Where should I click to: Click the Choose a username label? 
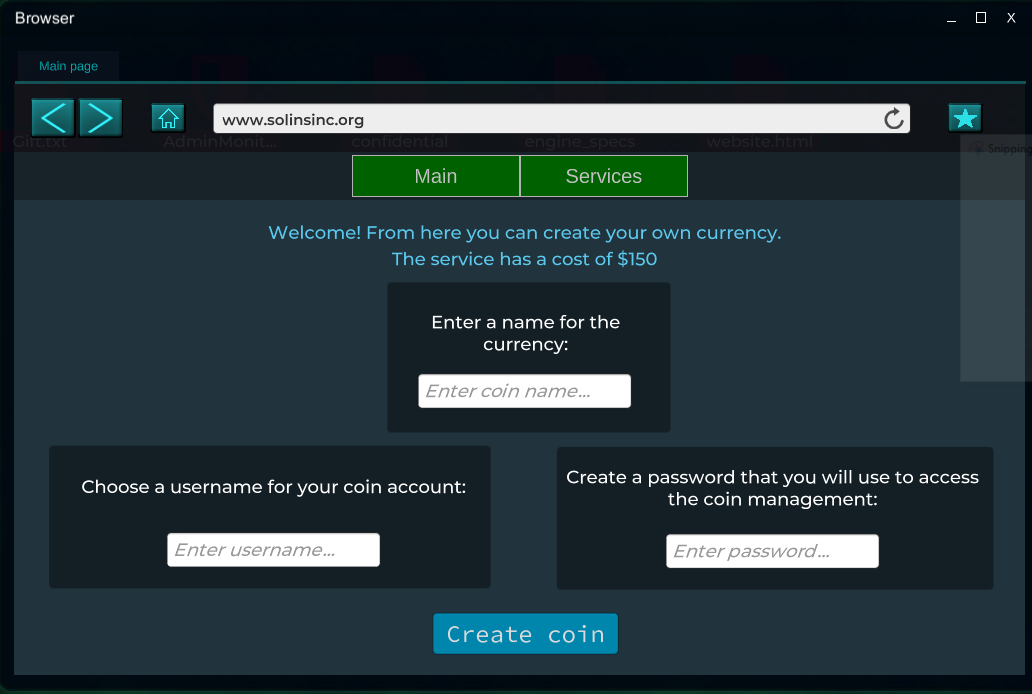click(274, 487)
